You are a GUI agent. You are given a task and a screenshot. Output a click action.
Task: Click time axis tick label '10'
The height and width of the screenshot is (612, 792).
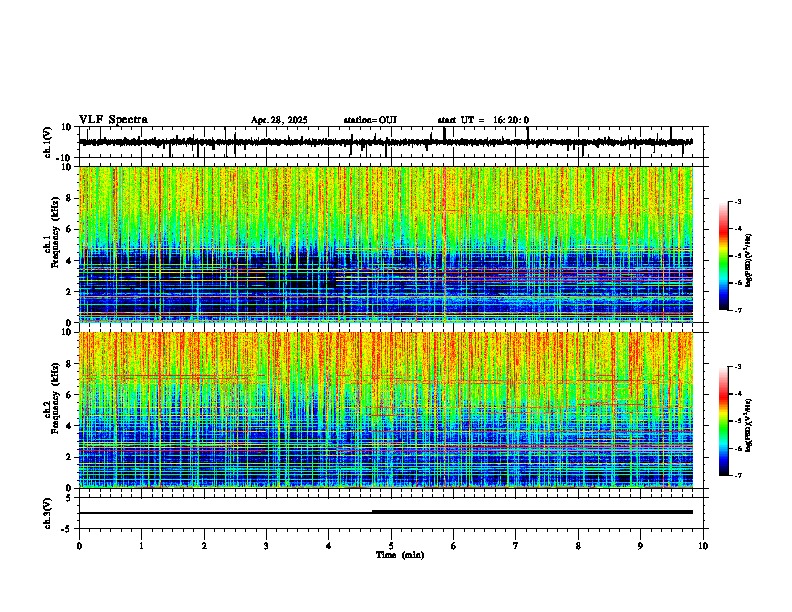pyautogui.click(x=703, y=546)
